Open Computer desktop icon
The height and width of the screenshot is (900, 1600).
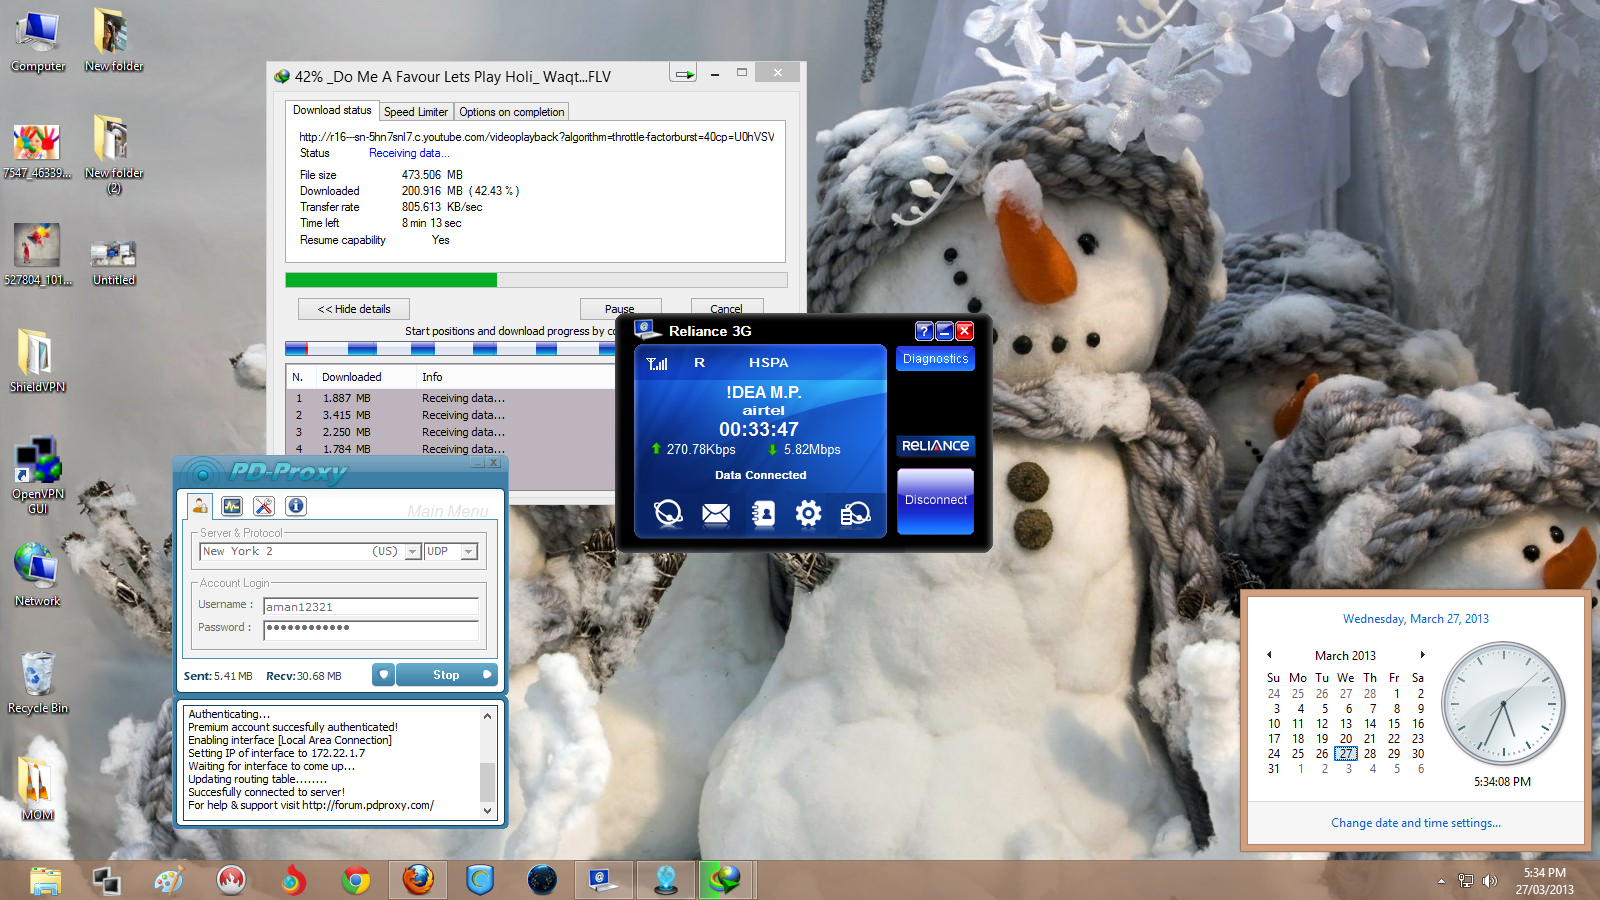tap(37, 41)
